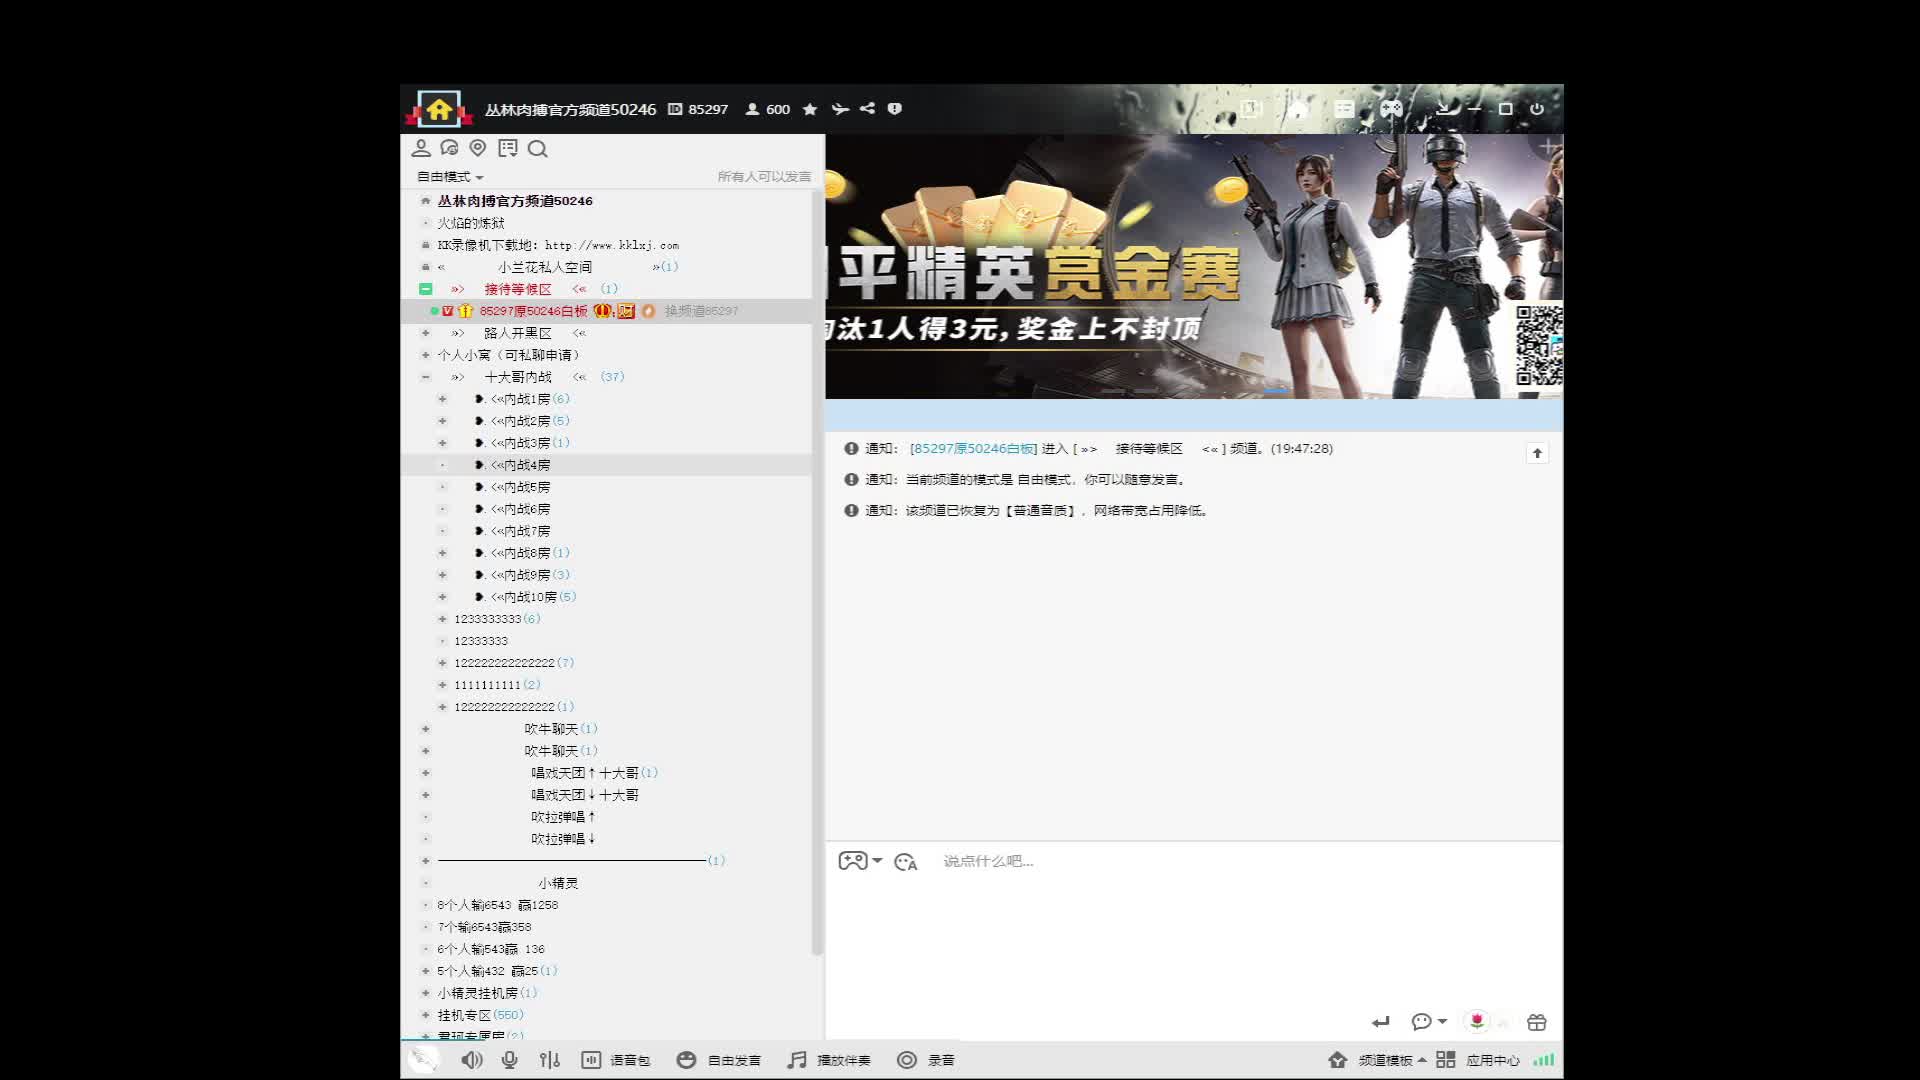Open the 自由模式 mode dropdown
Image resolution: width=1920 pixels, height=1080 pixels.
(x=450, y=177)
